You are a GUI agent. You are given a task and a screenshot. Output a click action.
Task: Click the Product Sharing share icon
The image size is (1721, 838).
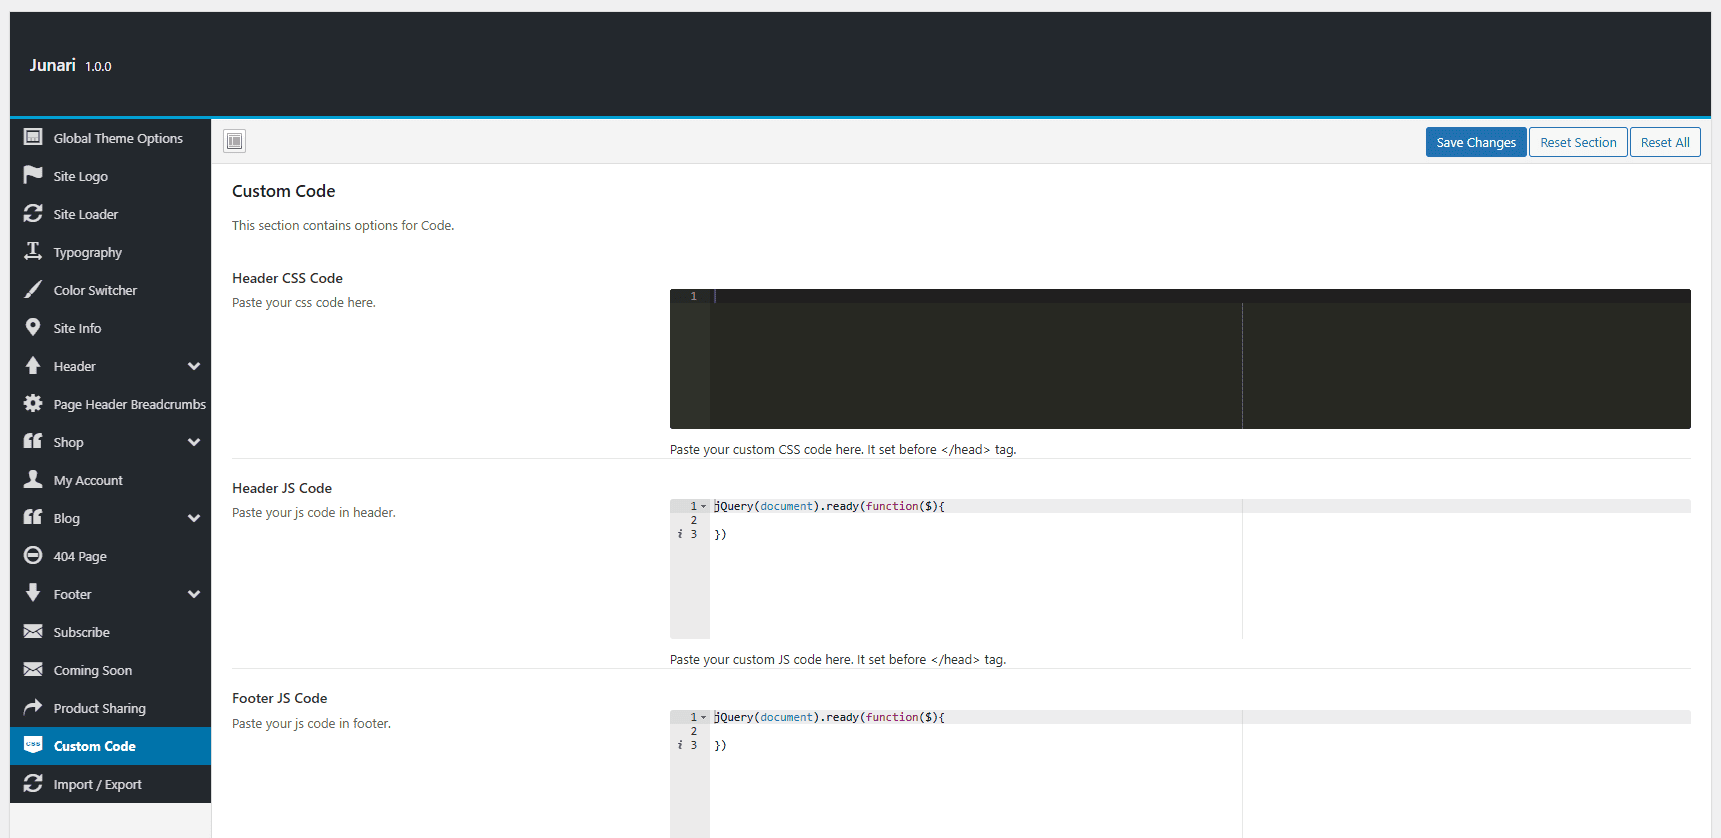point(33,707)
